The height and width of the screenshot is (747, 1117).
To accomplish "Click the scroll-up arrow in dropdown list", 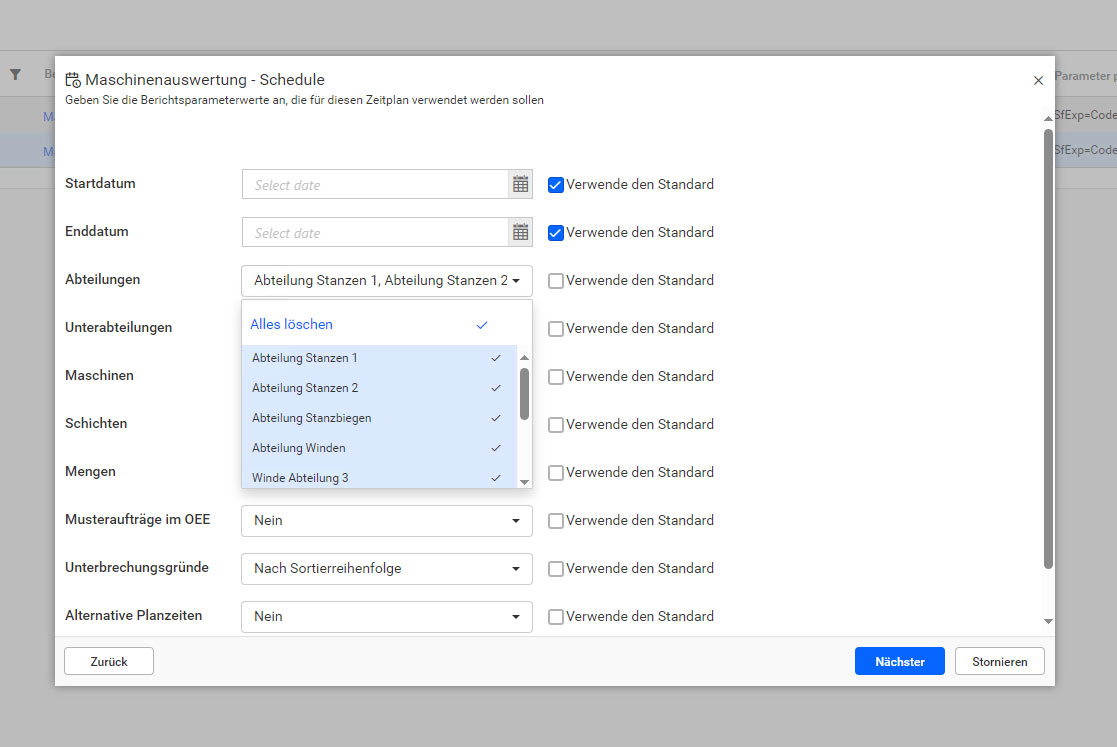I will (x=524, y=358).
